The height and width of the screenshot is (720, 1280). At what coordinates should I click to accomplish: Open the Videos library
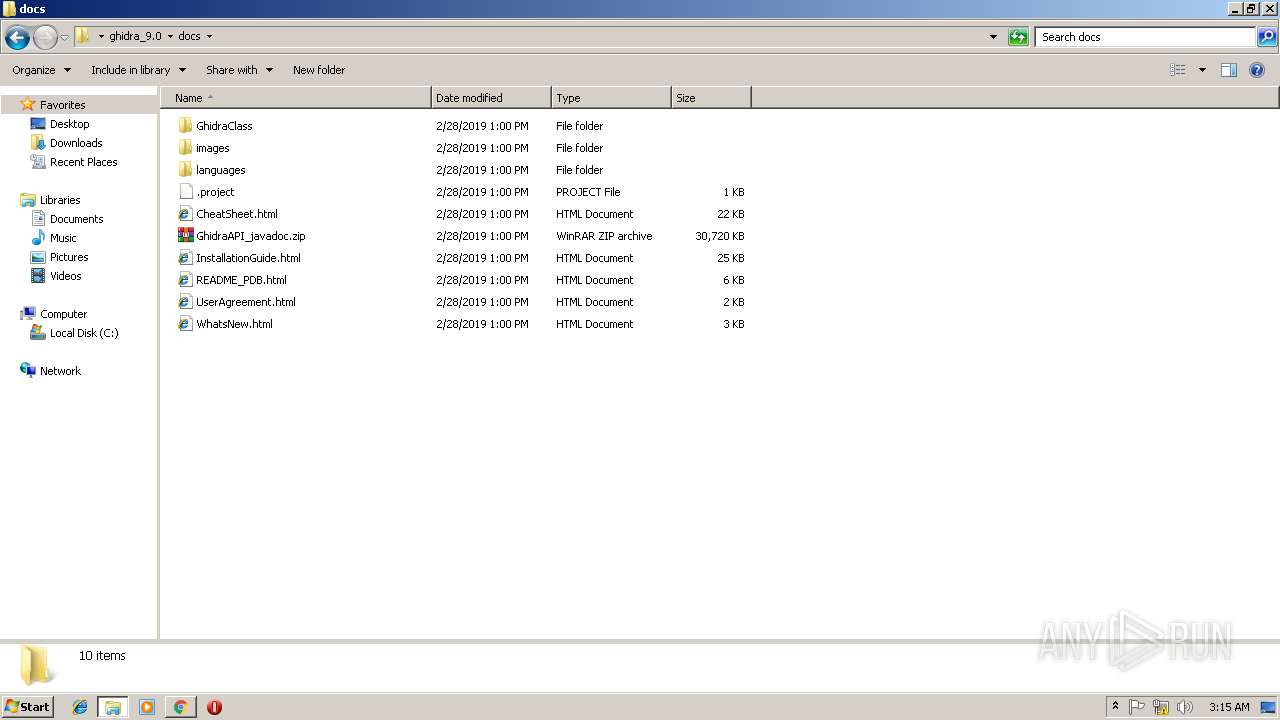(x=65, y=276)
